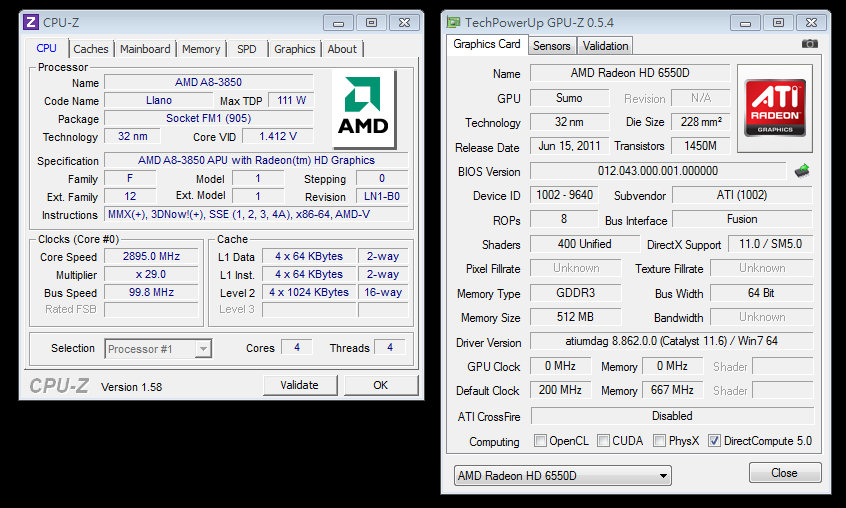Screen dimensions: 846x508
Task: Open the Sensors tab in GPU-Z
Action: (551, 46)
